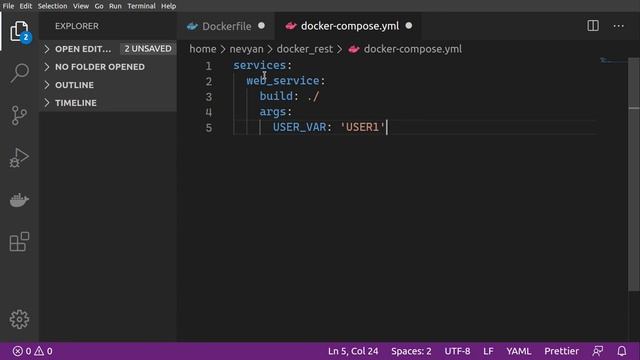This screenshot has height=360, width=640.
Task: Click the USER_VAR key on line 5
Action: pos(300,127)
